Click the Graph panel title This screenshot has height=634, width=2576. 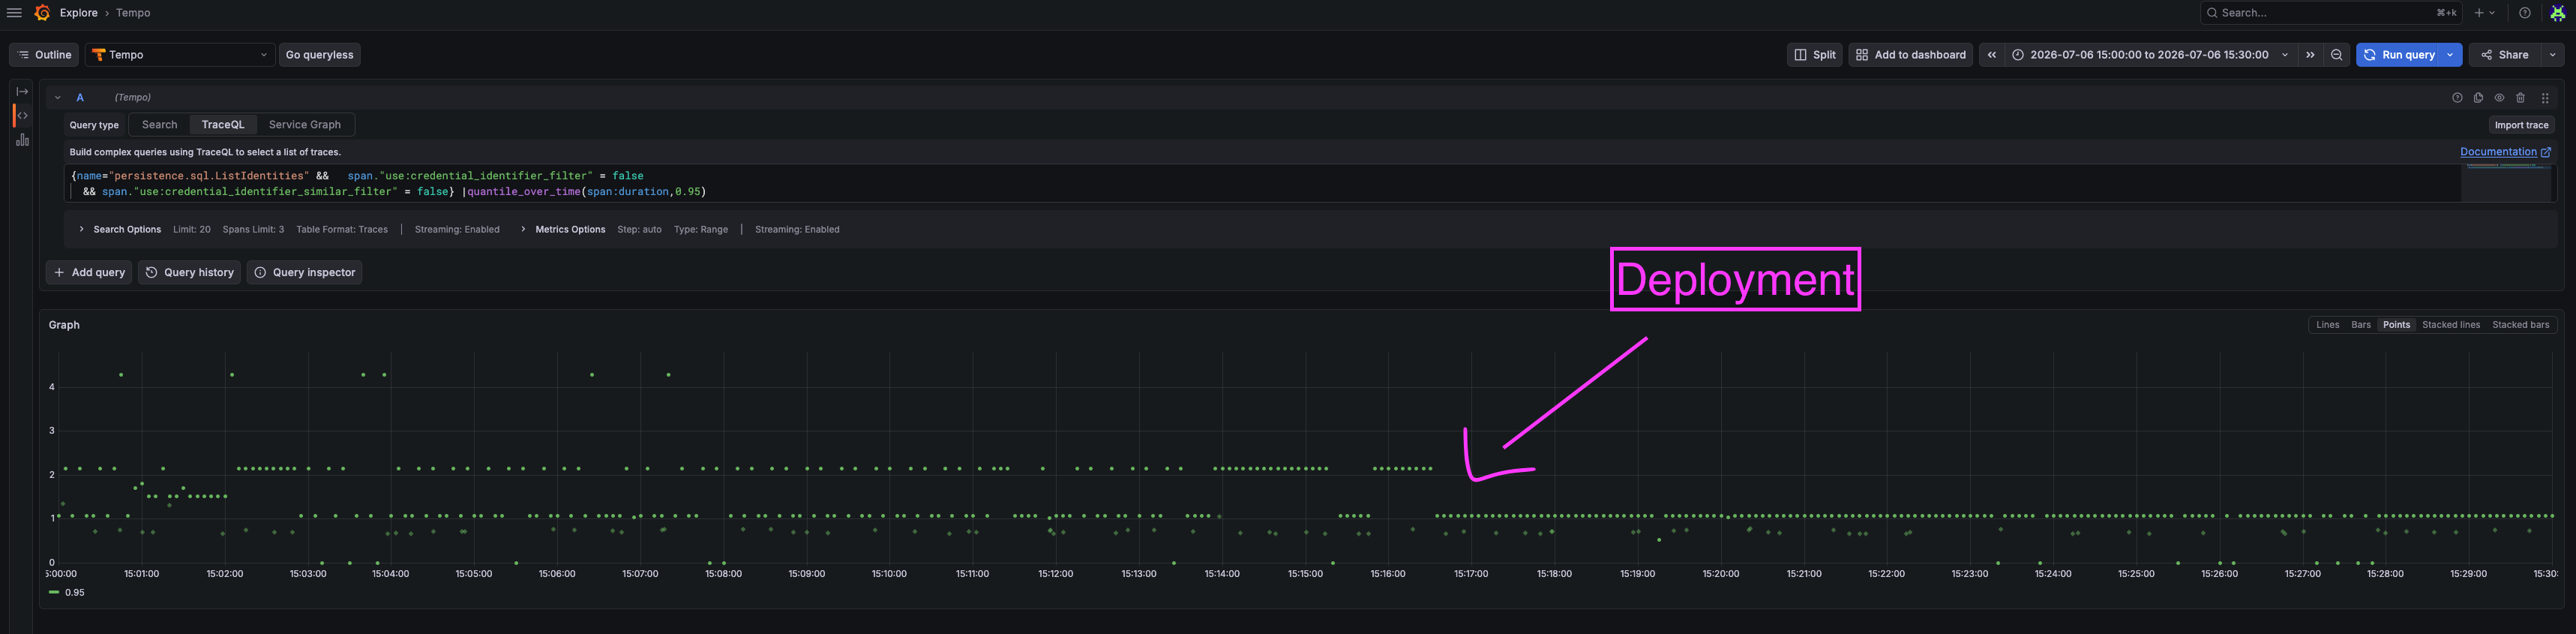64,325
